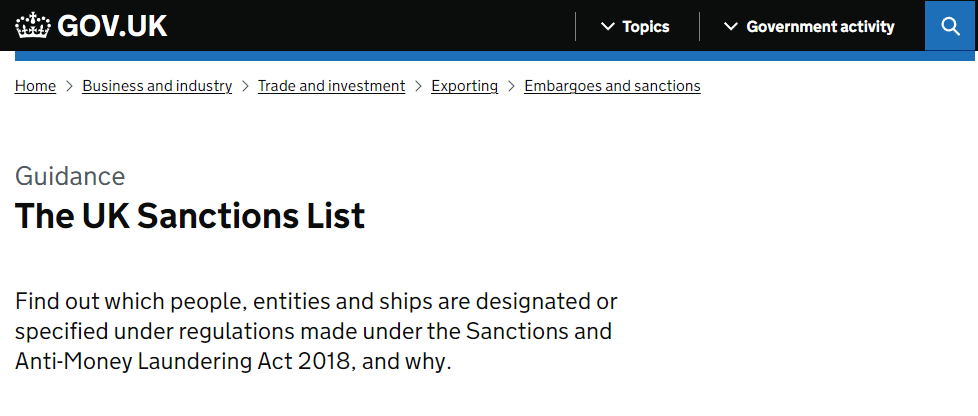Go to the Home breadcrumb link
Viewport: 978px width, 416px height.
[35, 86]
